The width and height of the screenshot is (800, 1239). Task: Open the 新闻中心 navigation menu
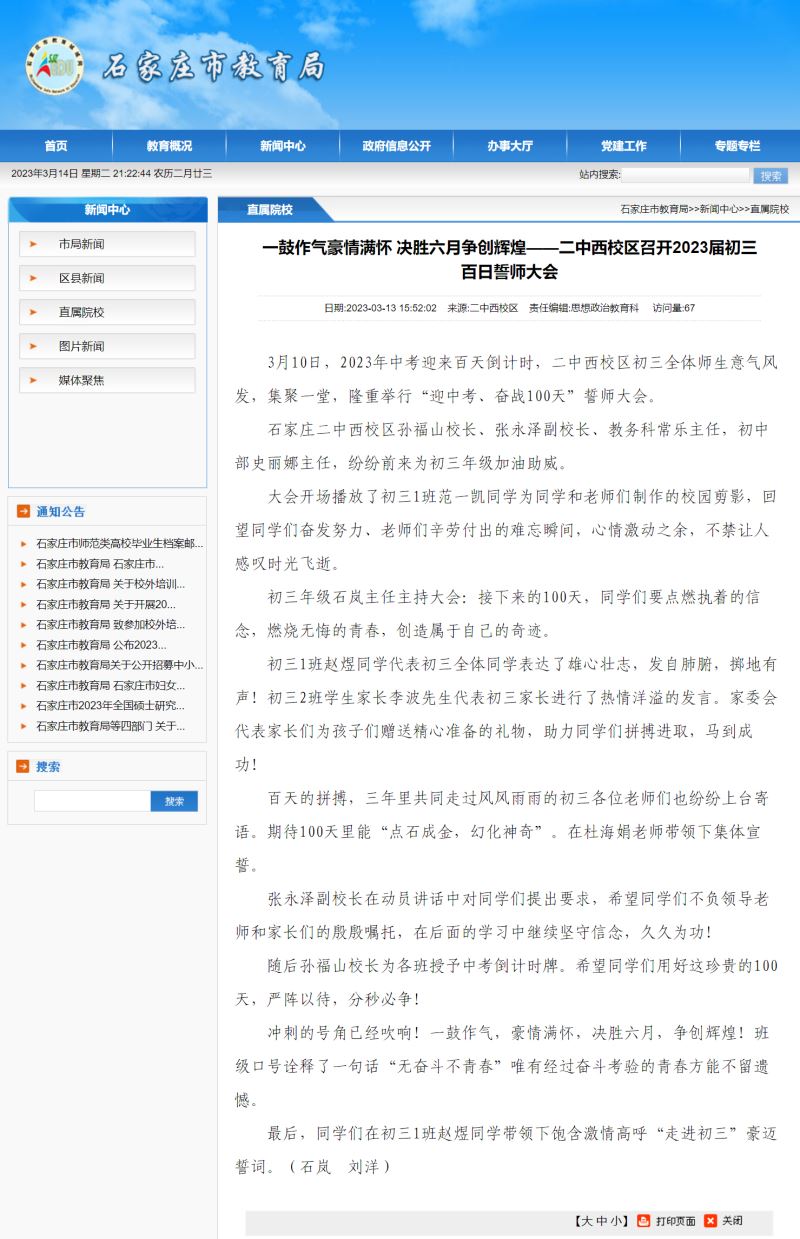click(283, 146)
